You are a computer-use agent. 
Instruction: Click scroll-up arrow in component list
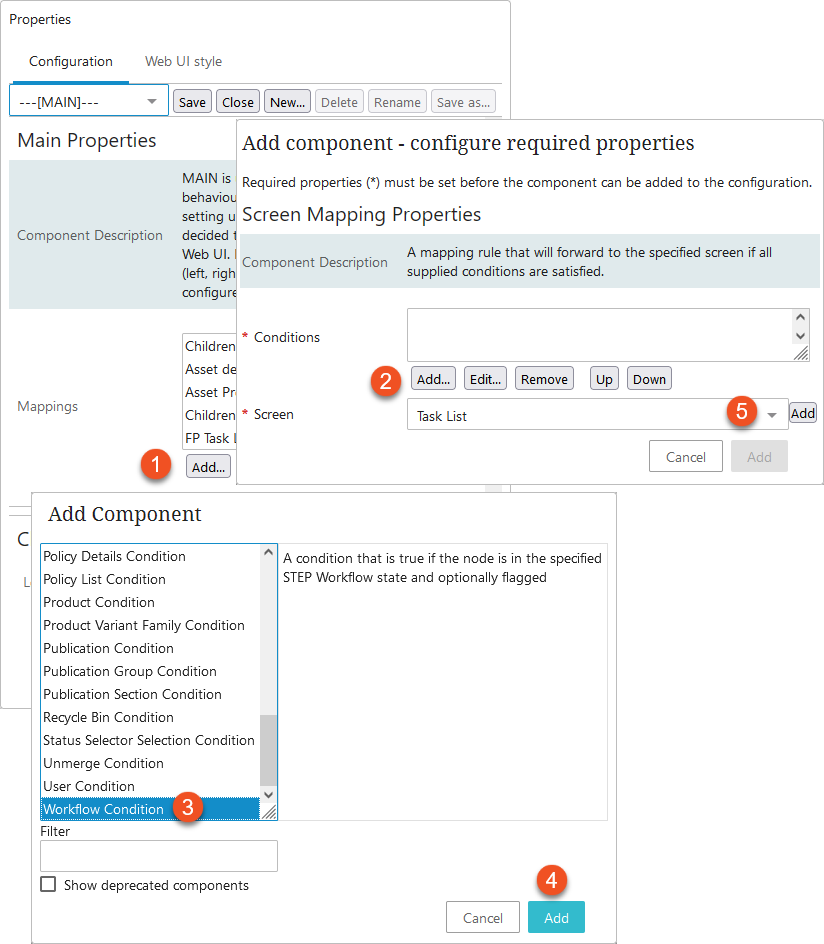[268, 552]
